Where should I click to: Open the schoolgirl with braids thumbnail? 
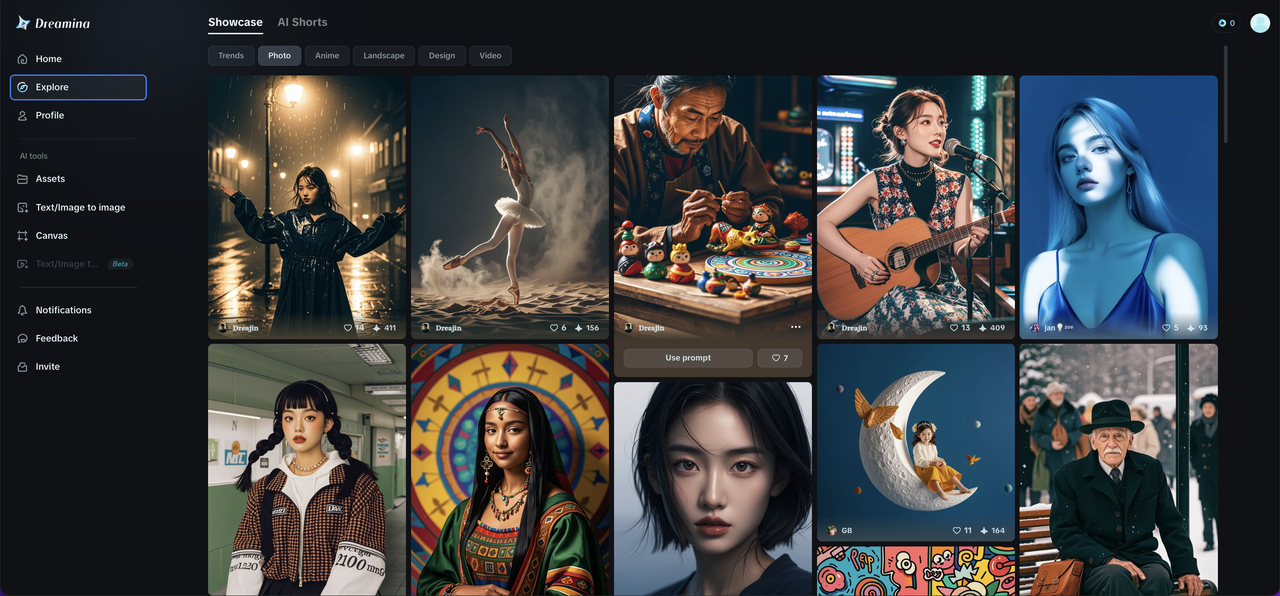tap(307, 470)
